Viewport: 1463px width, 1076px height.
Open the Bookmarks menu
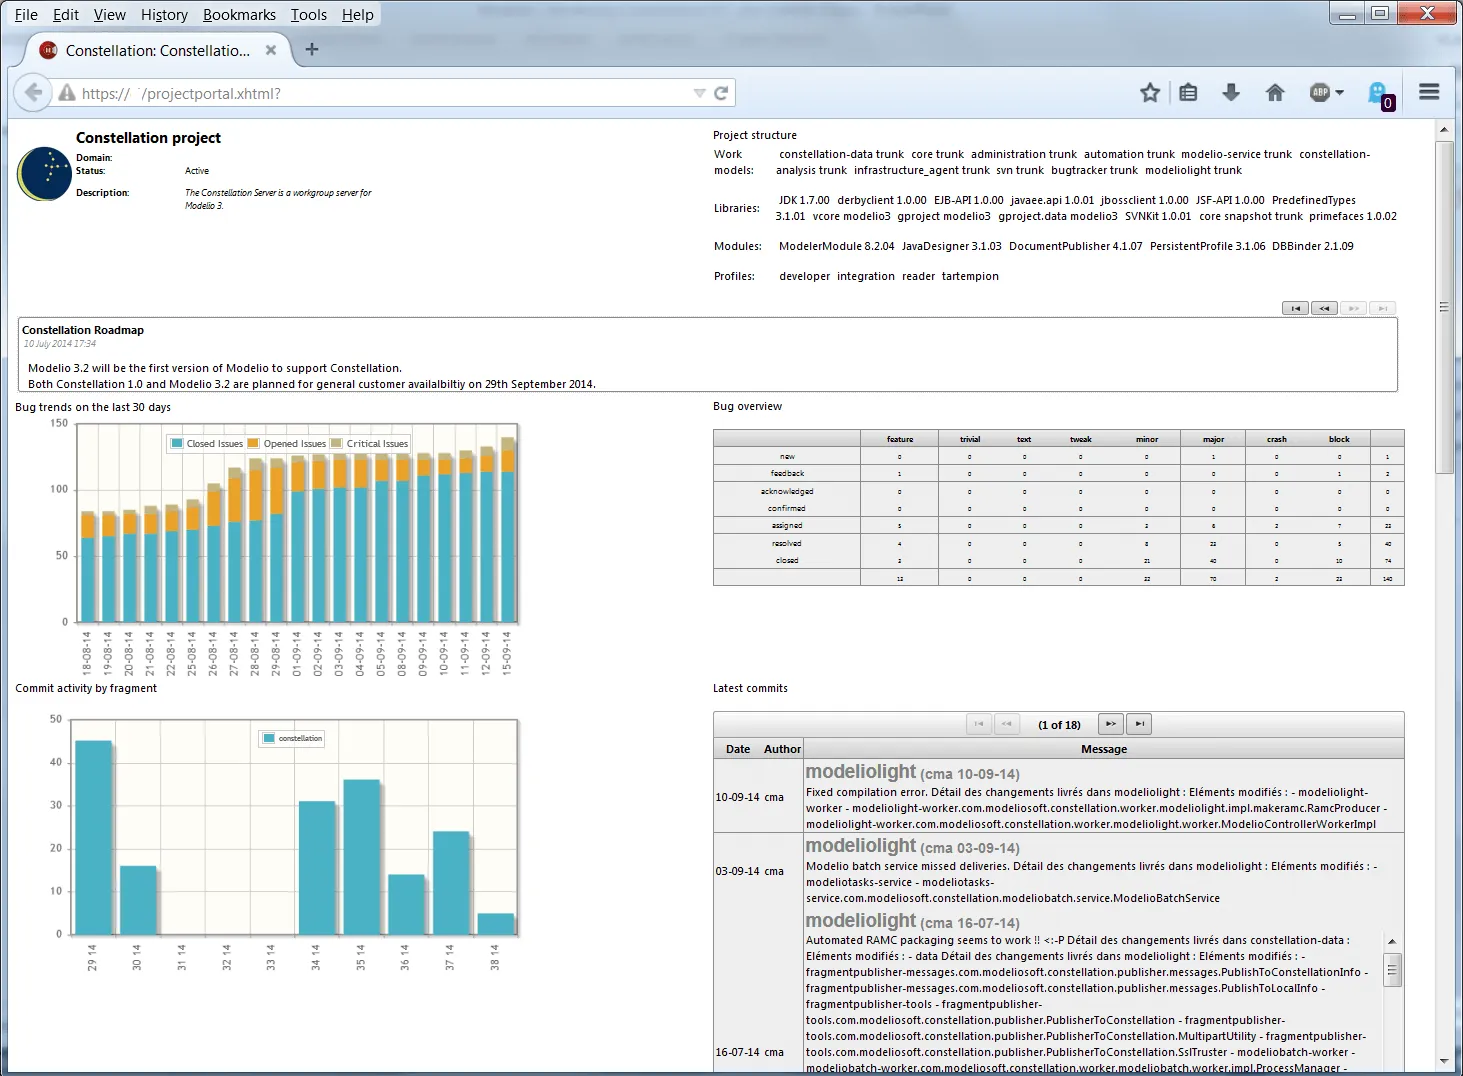(x=239, y=15)
